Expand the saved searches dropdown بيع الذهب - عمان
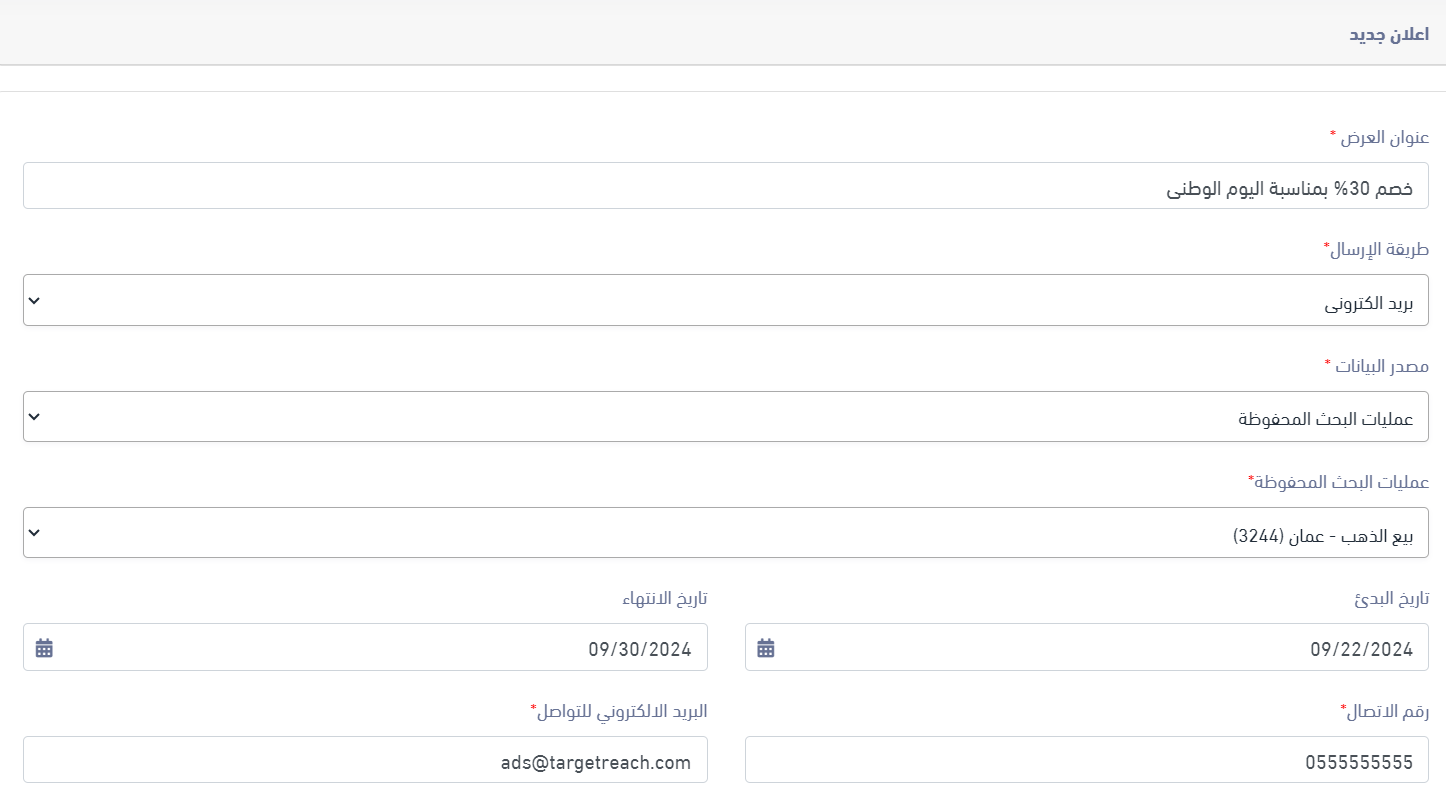 (x=725, y=532)
